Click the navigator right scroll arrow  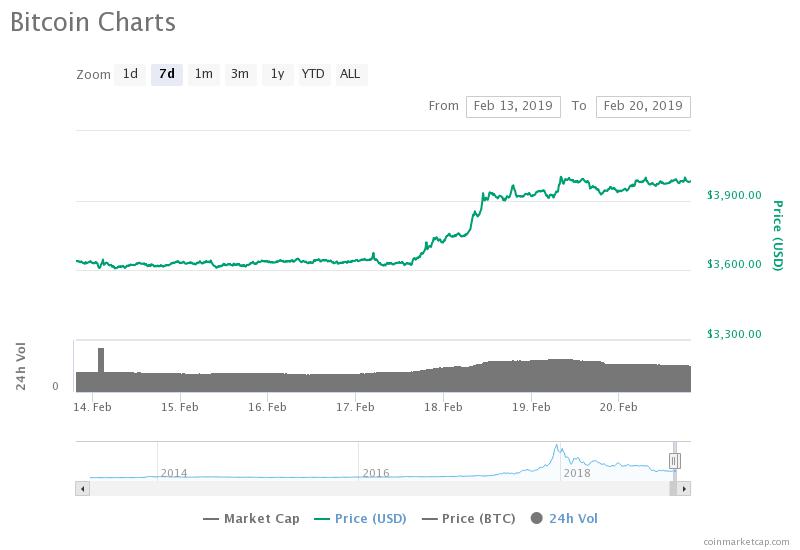coord(684,489)
